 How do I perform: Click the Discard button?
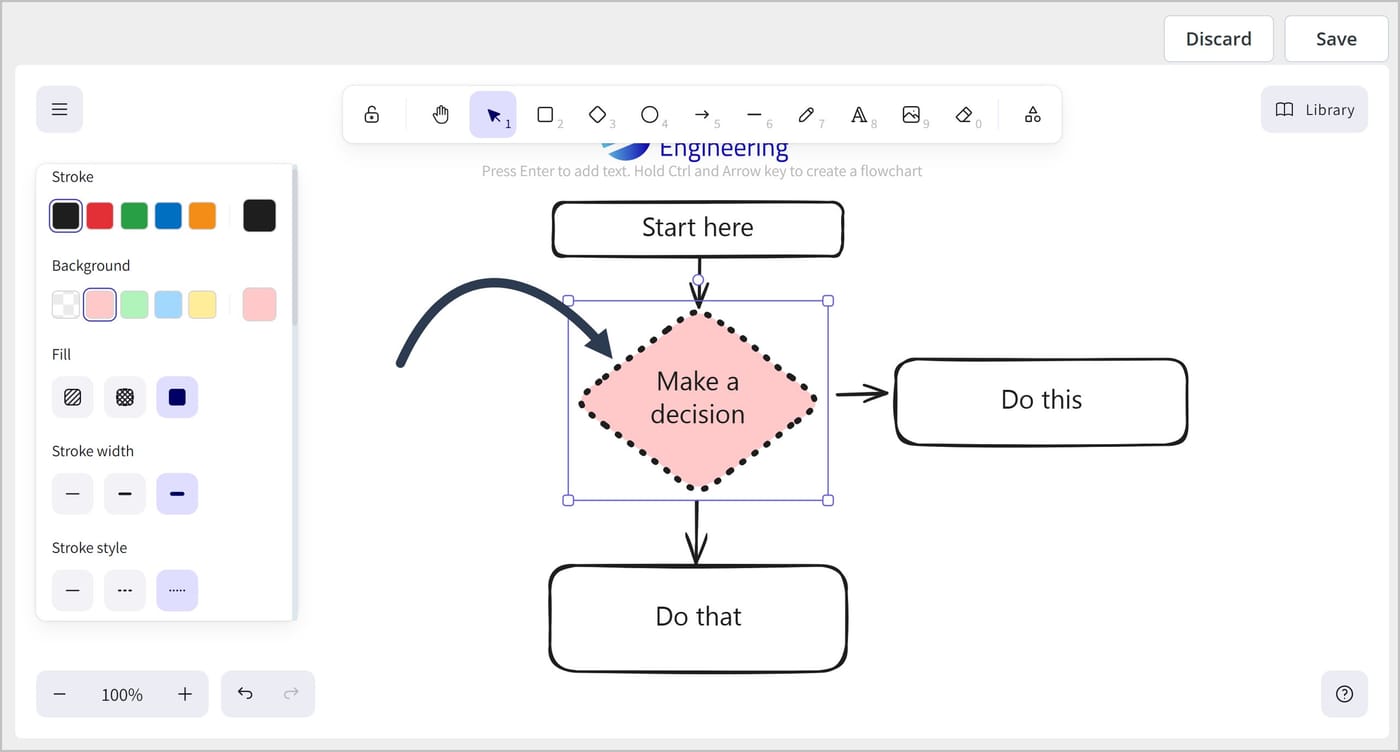click(1218, 39)
